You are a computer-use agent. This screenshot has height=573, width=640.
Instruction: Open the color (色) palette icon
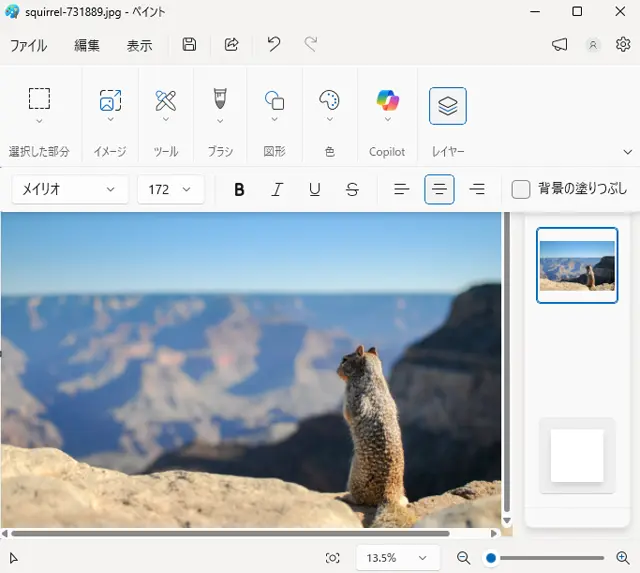tap(329, 100)
